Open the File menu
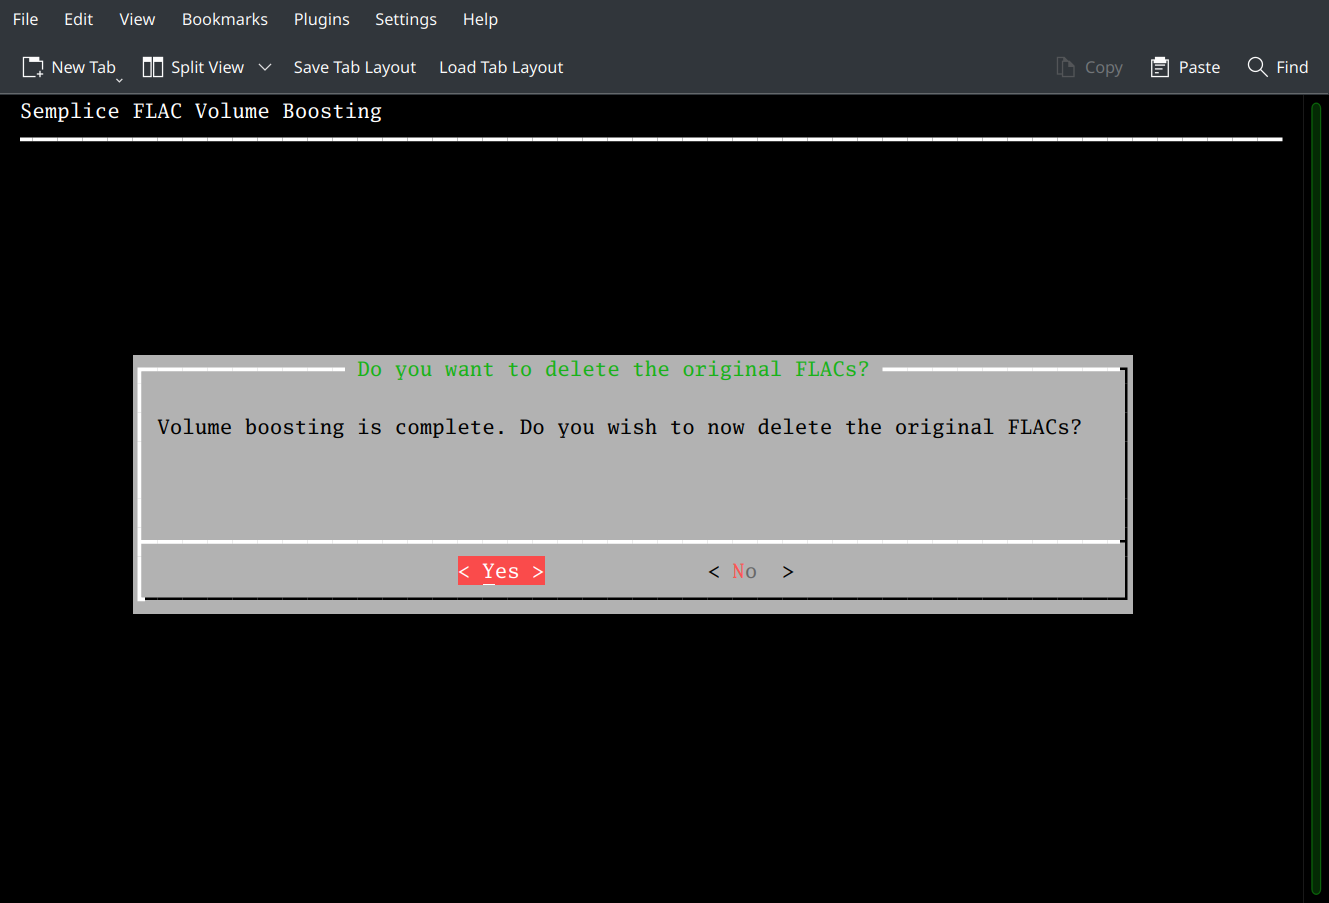This screenshot has width=1329, height=903. (25, 19)
